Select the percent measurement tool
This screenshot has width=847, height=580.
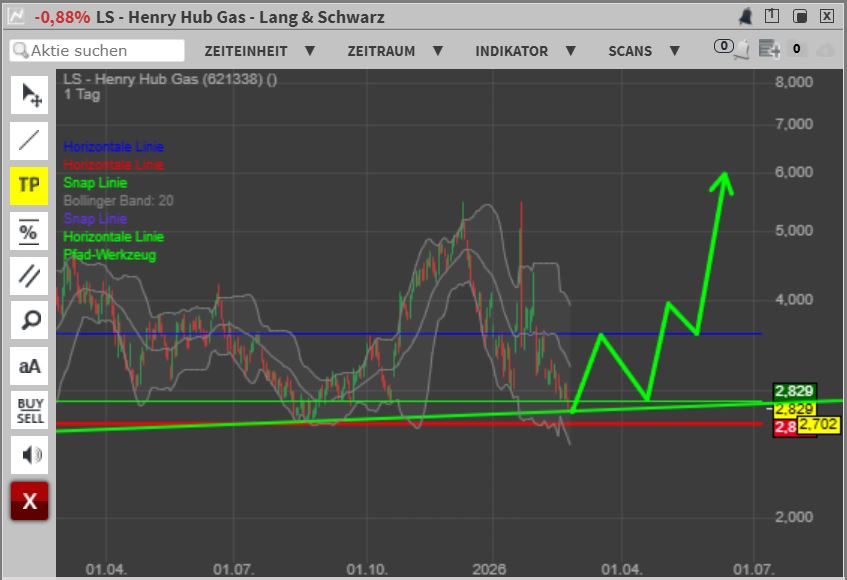(29, 231)
